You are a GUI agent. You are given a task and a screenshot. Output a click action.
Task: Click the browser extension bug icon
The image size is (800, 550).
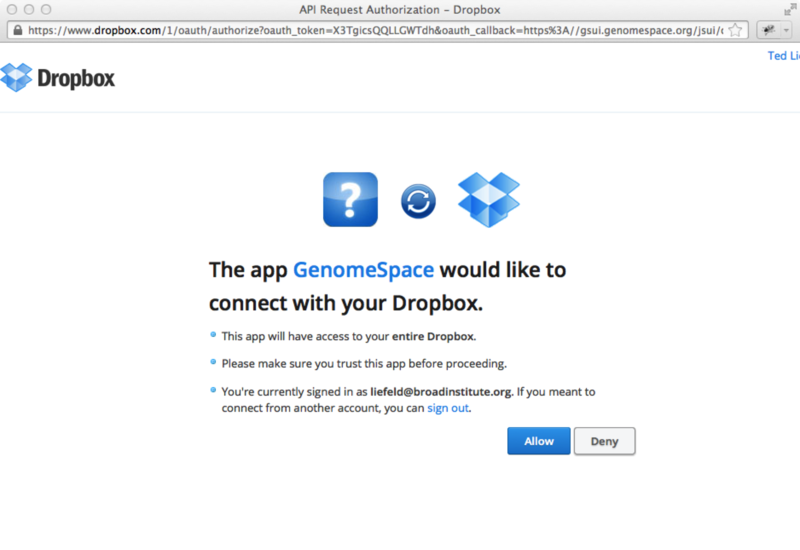pyautogui.click(x=768, y=30)
